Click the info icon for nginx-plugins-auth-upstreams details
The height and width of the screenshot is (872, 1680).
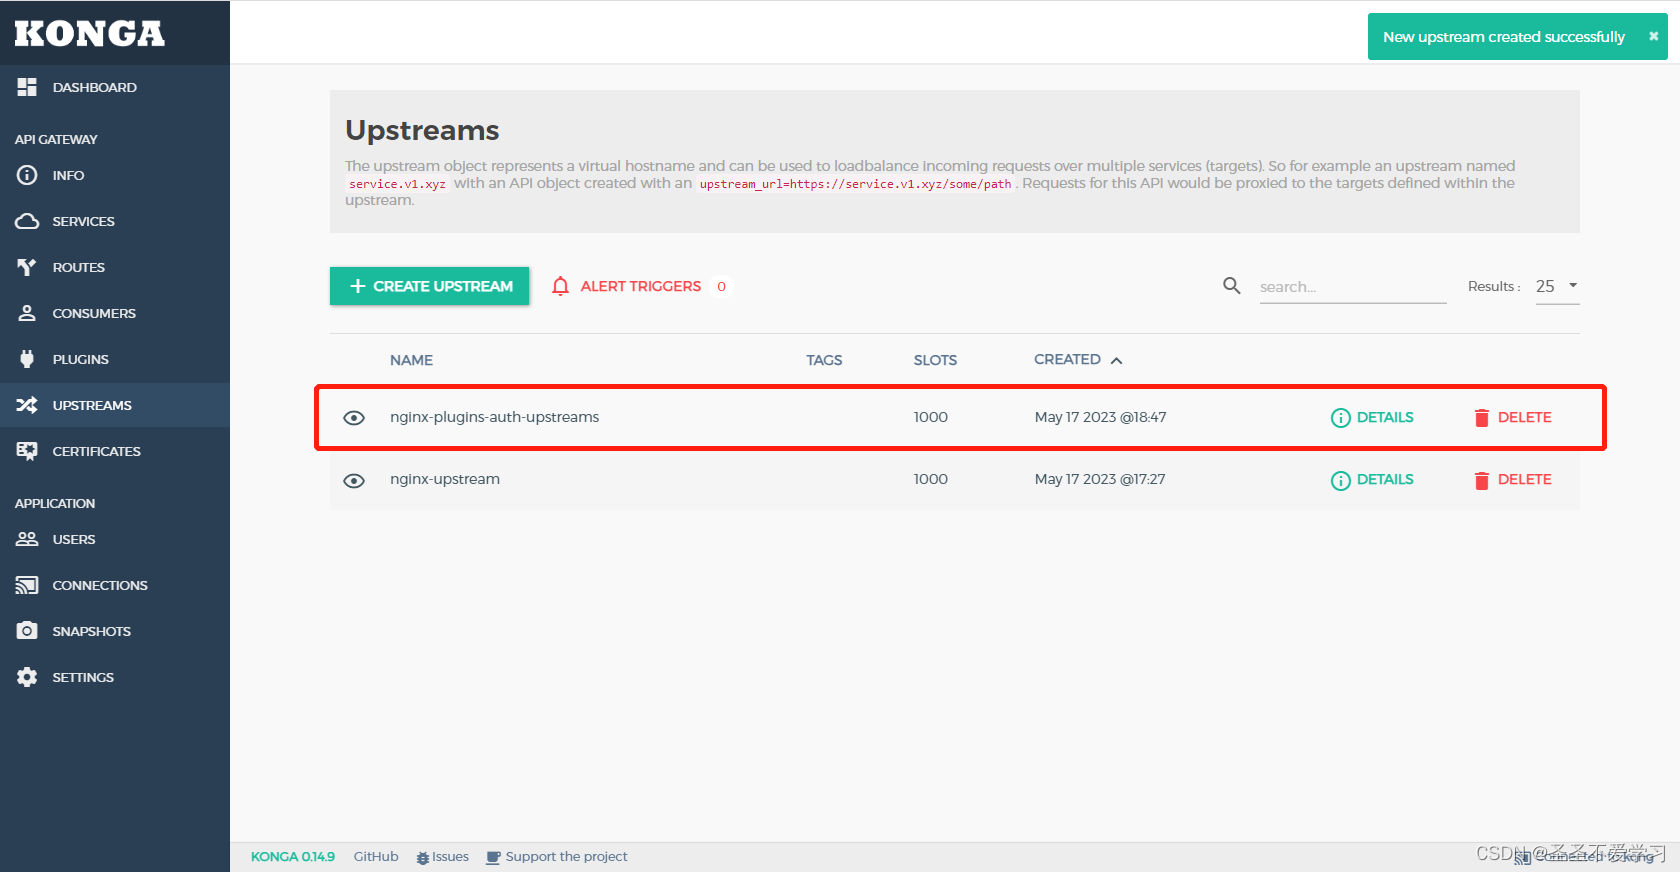(x=1341, y=418)
